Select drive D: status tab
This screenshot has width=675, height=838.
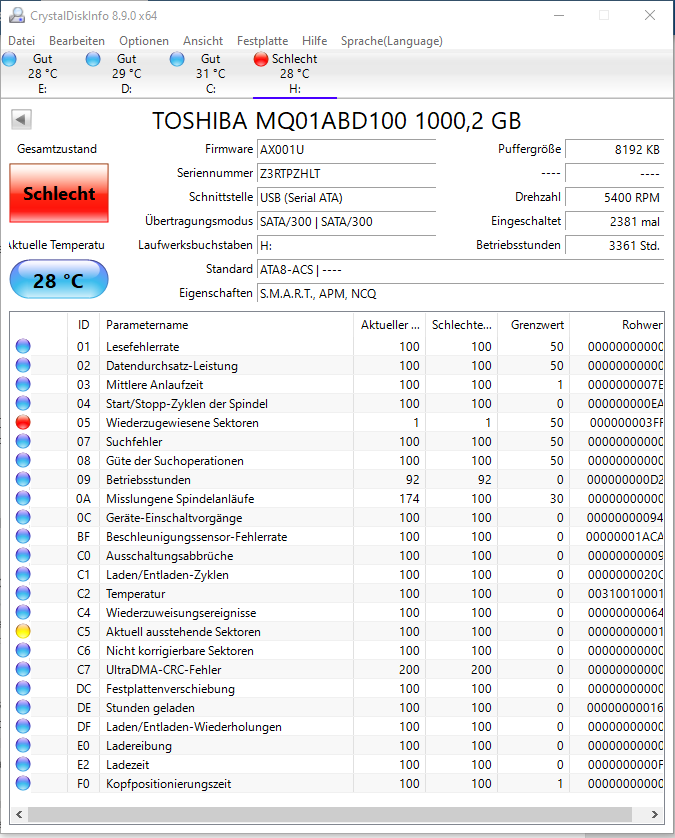(x=126, y=74)
